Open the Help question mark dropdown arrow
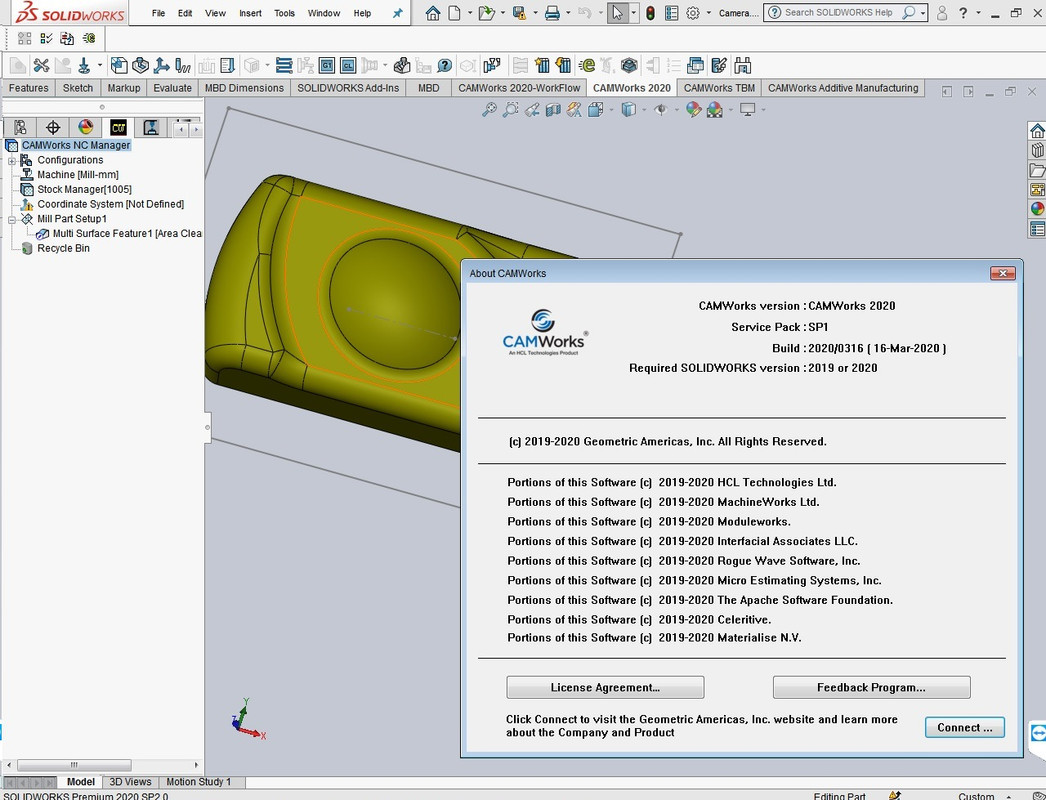1046x800 pixels. coord(978,13)
